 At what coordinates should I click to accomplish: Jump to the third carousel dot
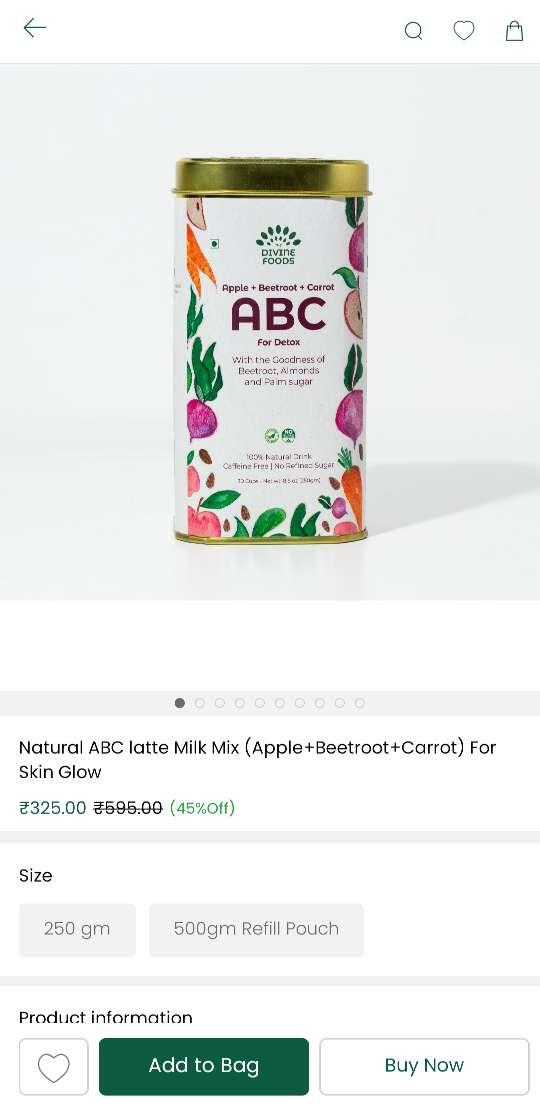coord(219,703)
